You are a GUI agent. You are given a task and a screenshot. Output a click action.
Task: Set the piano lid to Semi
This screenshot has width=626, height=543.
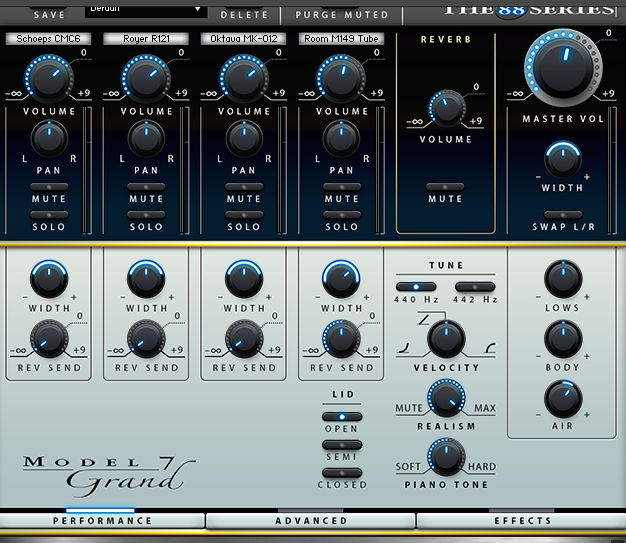click(342, 444)
